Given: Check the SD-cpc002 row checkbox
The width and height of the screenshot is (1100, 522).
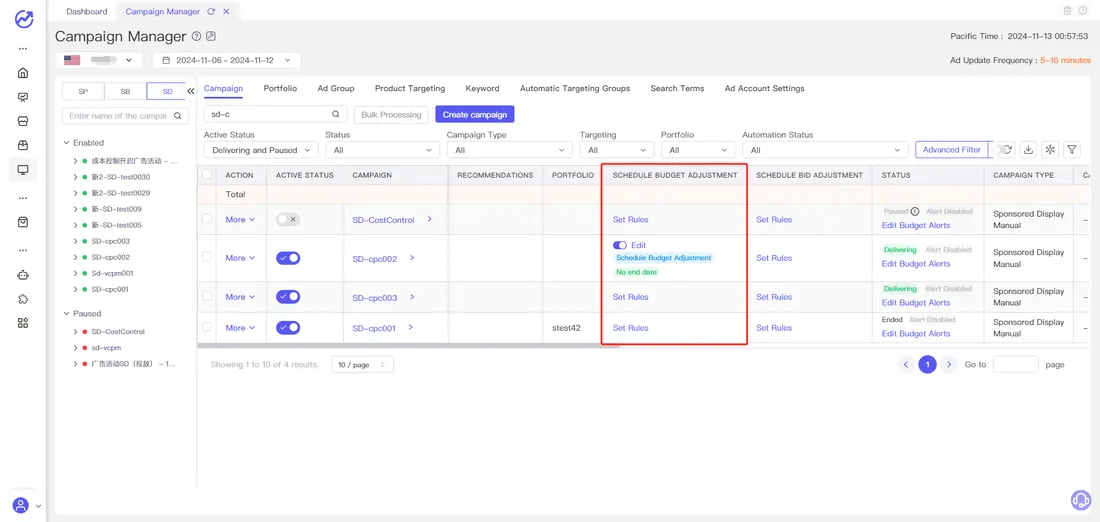Looking at the screenshot, I should point(207,257).
